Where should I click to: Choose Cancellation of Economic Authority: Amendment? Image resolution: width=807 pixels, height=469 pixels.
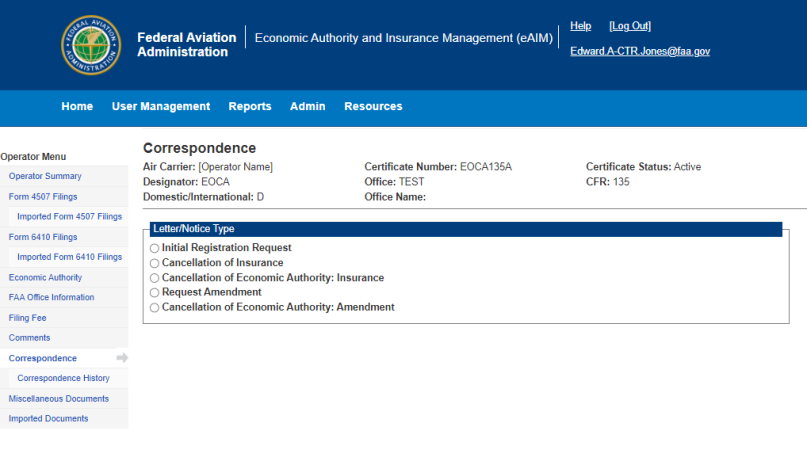pyautogui.click(x=154, y=307)
